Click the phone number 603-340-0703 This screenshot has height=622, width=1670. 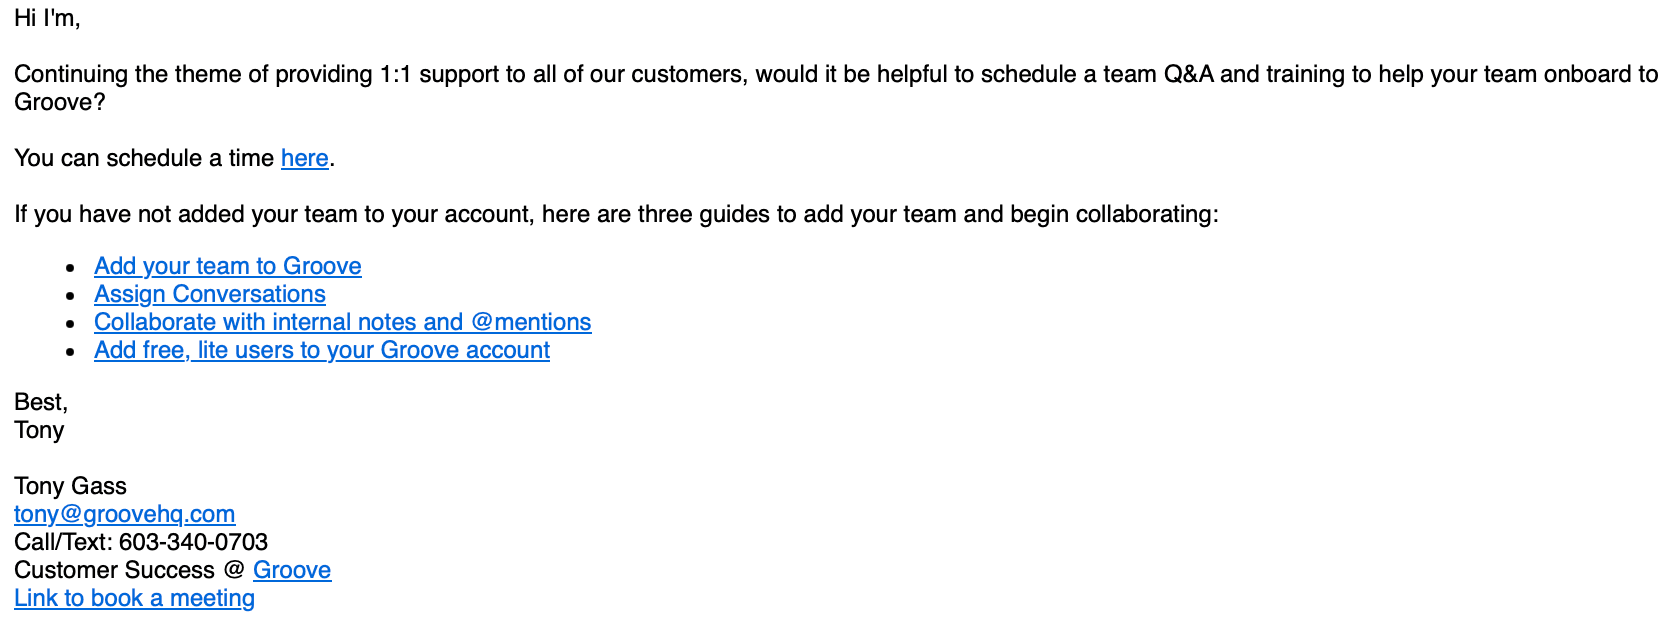pyautogui.click(x=193, y=542)
